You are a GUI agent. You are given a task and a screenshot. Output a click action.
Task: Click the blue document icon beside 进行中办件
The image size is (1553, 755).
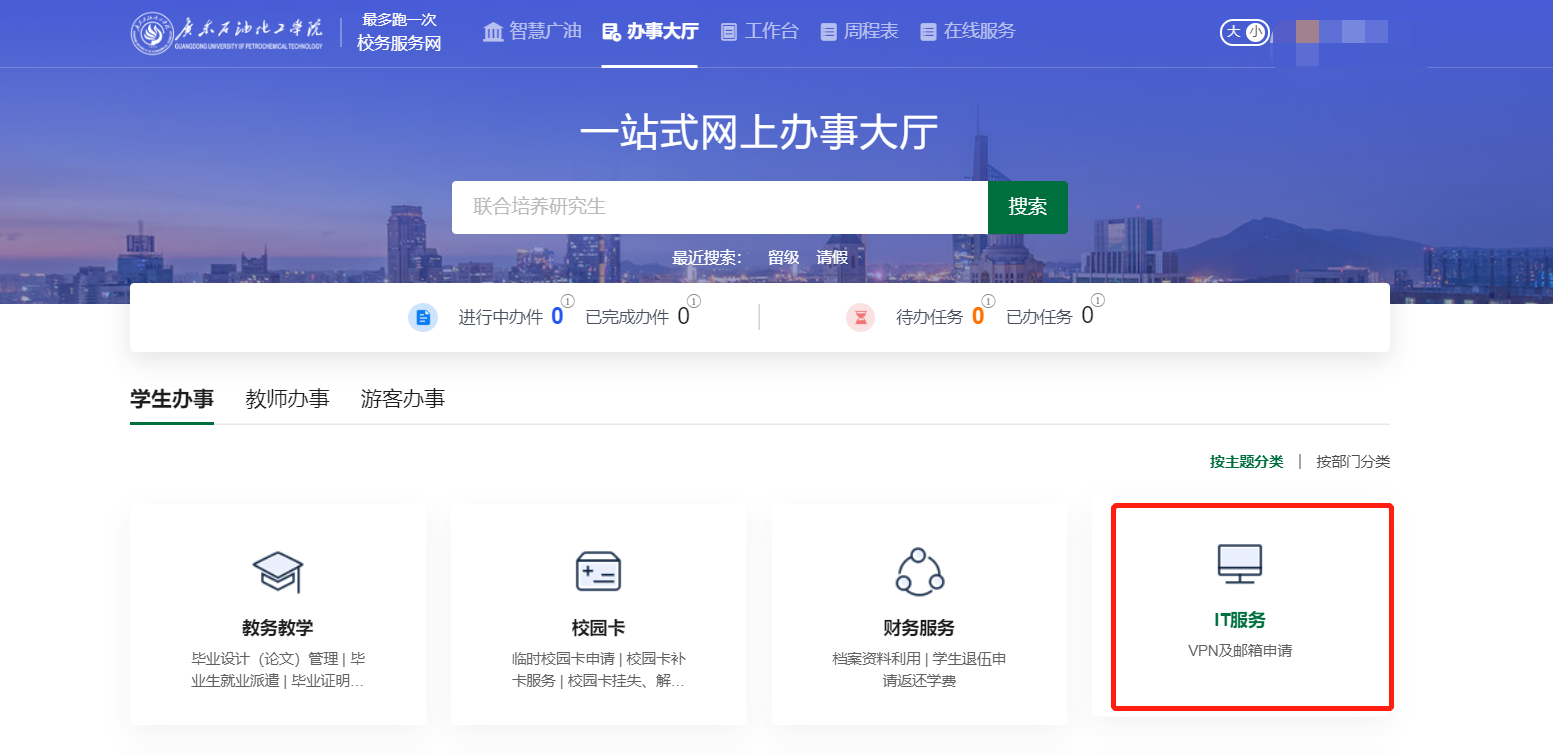coord(423,318)
